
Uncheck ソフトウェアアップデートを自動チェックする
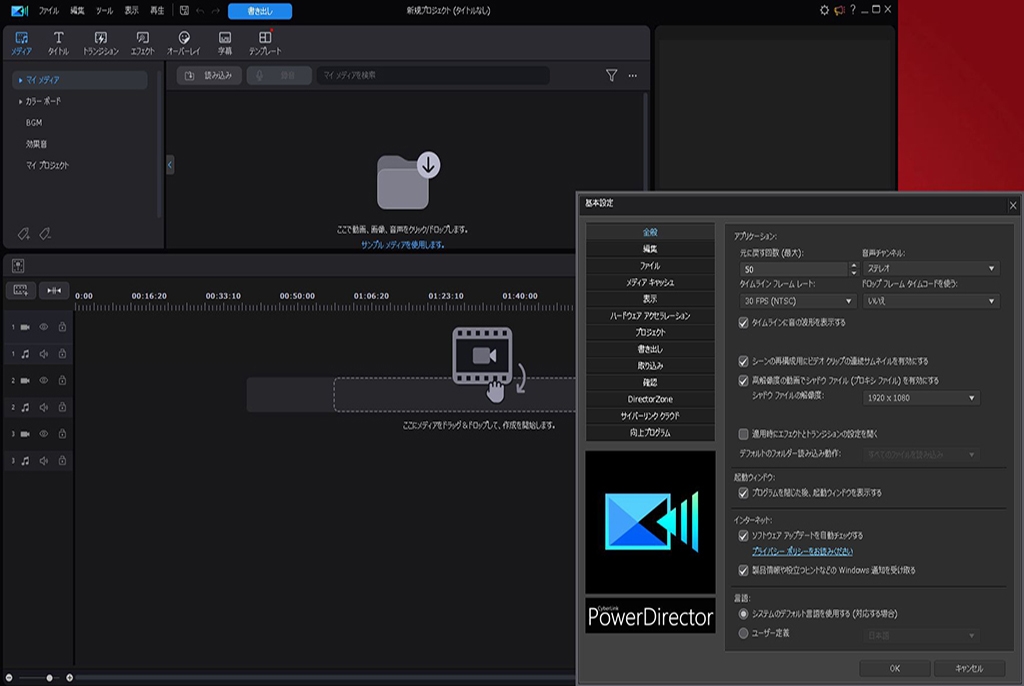click(743, 536)
